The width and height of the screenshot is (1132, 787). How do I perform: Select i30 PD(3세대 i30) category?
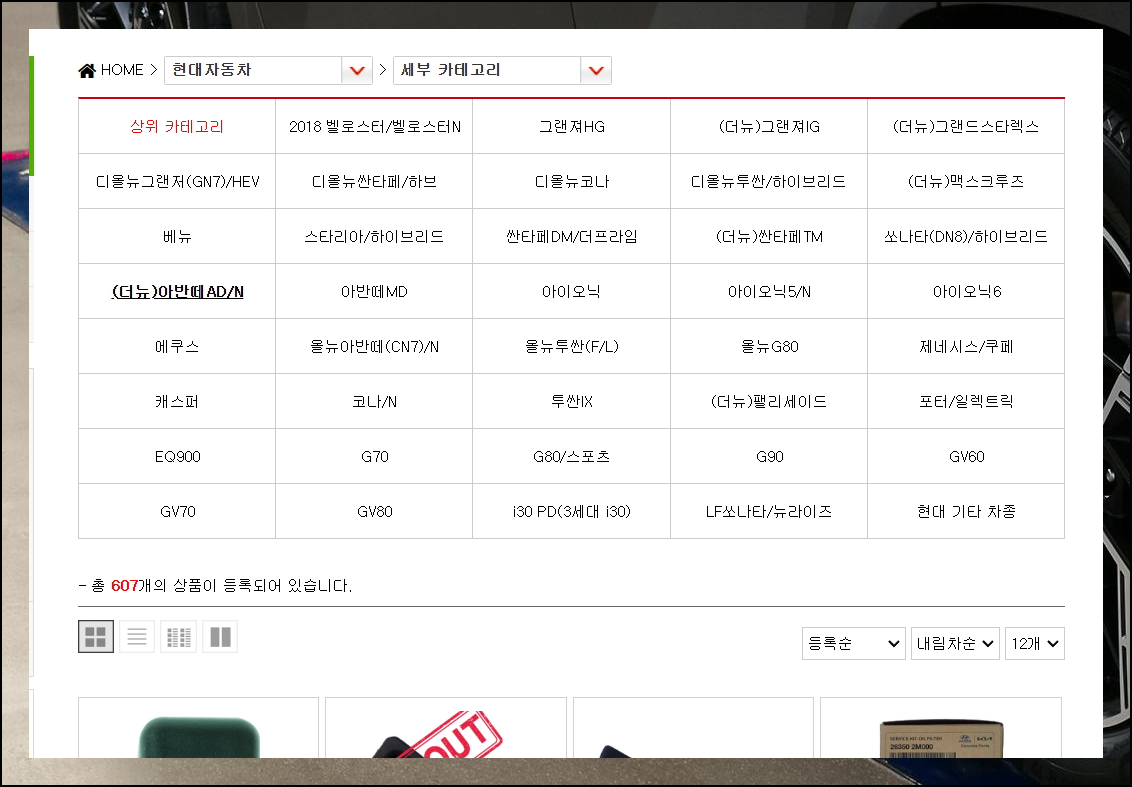[x=572, y=511]
